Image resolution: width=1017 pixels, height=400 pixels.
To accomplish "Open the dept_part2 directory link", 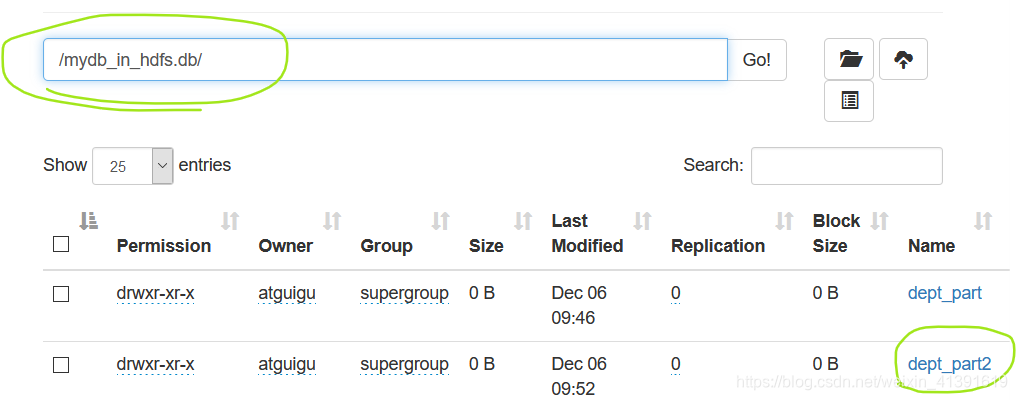I will pyautogui.click(x=950, y=364).
